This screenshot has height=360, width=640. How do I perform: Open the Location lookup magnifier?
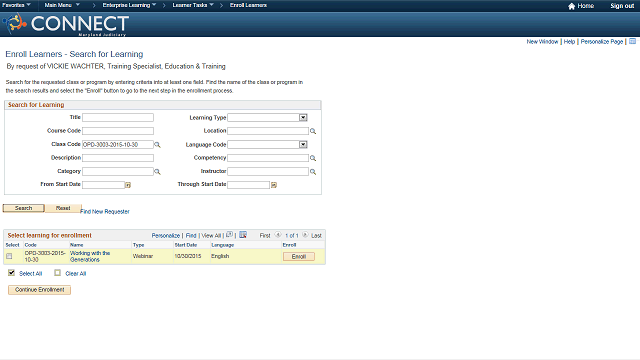coord(313,131)
